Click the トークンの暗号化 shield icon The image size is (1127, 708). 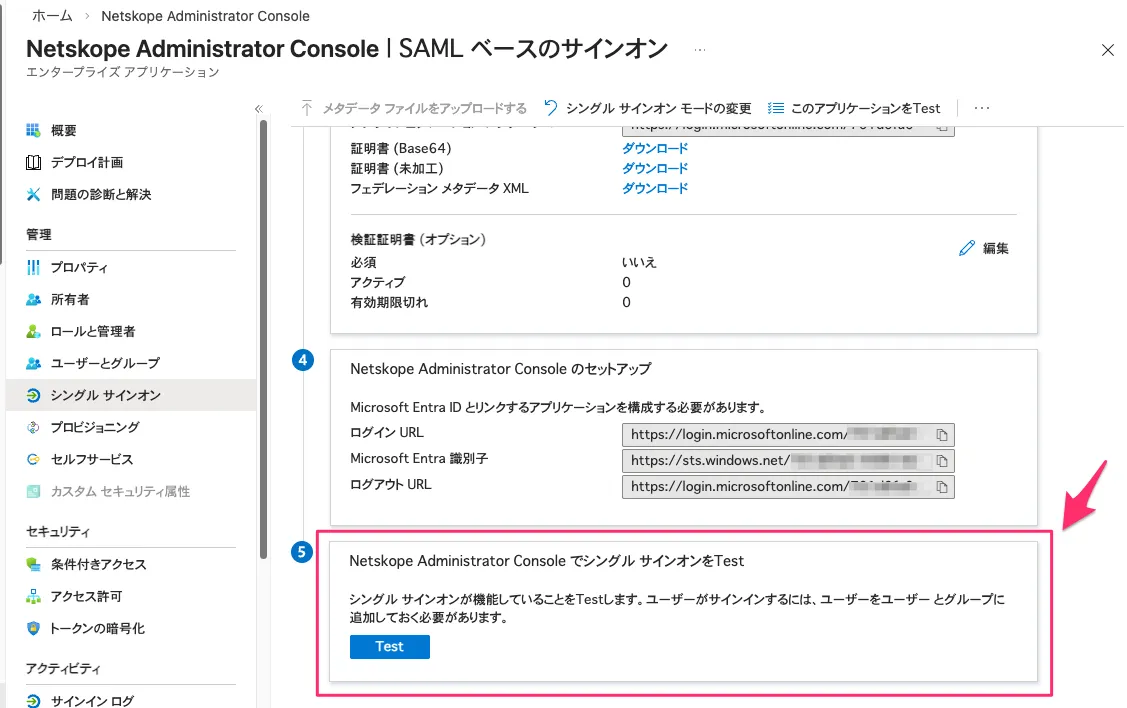tap(33, 629)
